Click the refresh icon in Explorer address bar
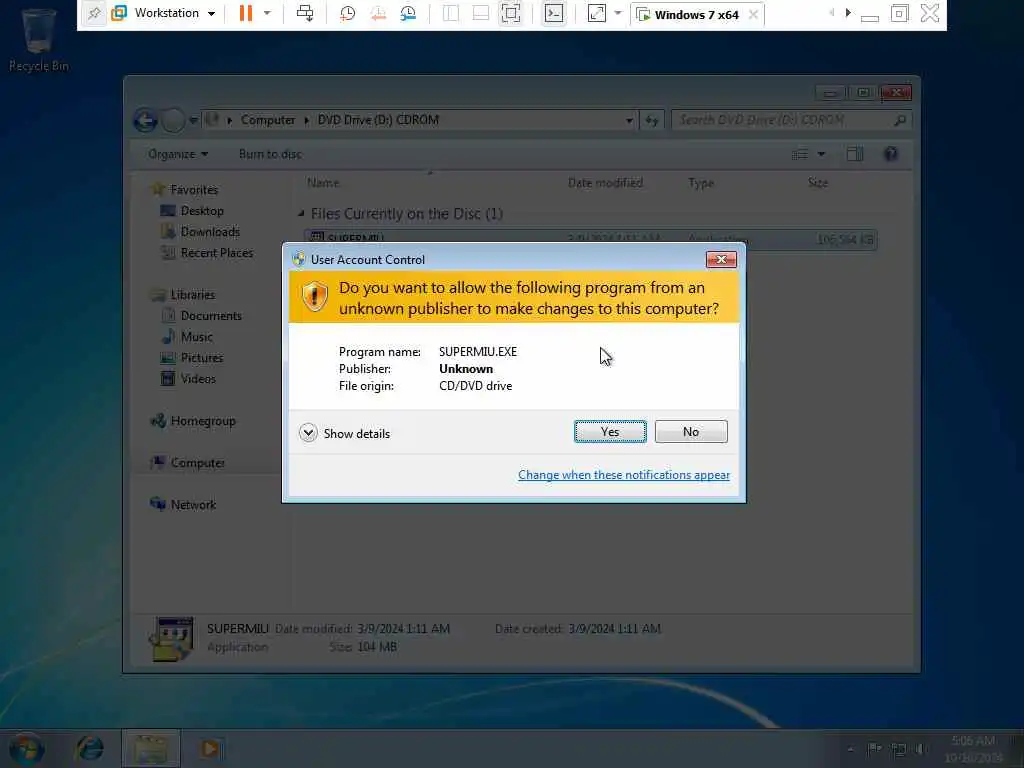Image resolution: width=1024 pixels, height=768 pixels. click(652, 120)
